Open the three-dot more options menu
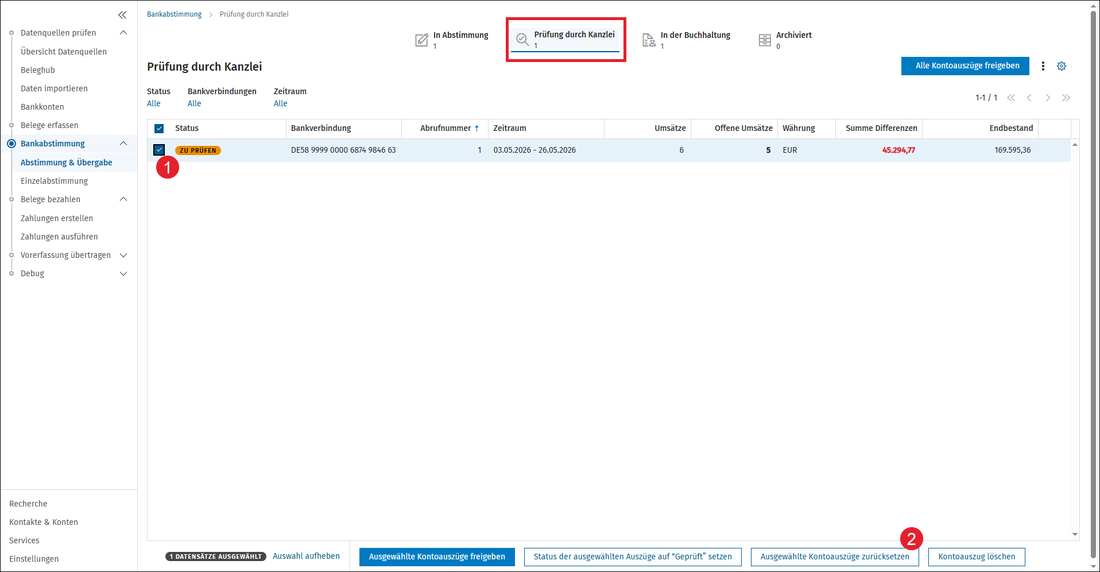Viewport: 1100px width, 572px height. coord(1042,66)
